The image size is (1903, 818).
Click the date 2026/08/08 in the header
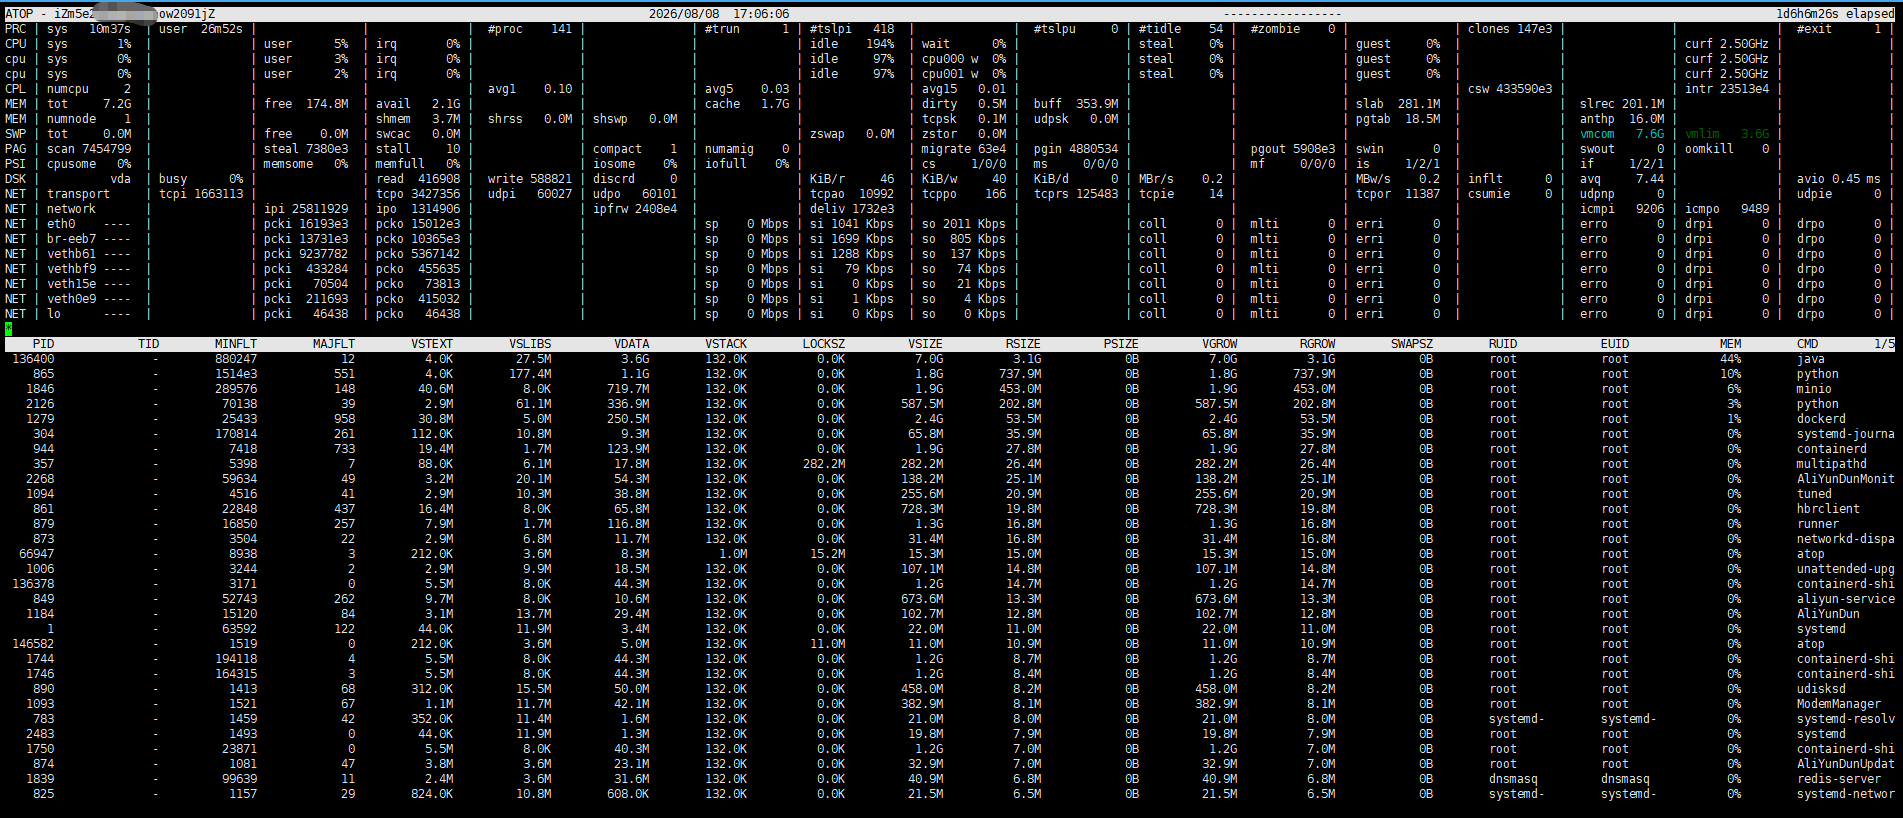click(683, 14)
